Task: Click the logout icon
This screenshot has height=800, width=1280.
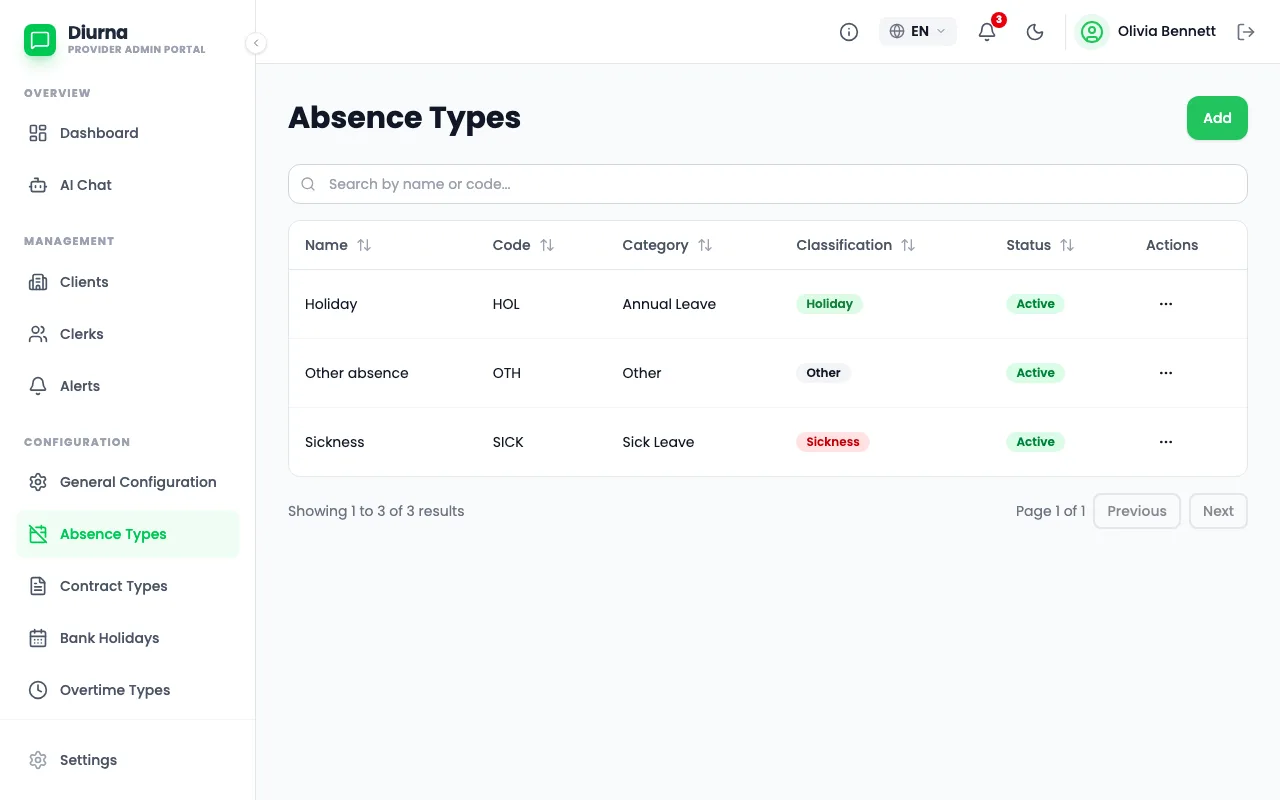Action: [x=1246, y=32]
